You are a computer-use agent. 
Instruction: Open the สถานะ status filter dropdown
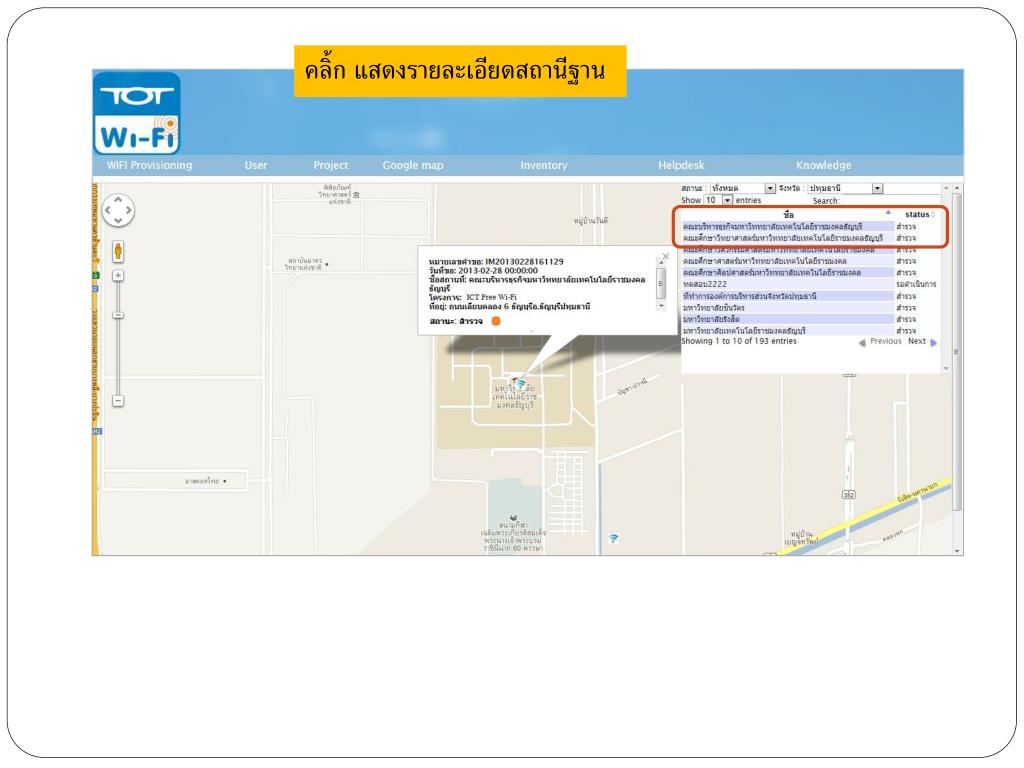pyautogui.click(x=743, y=188)
